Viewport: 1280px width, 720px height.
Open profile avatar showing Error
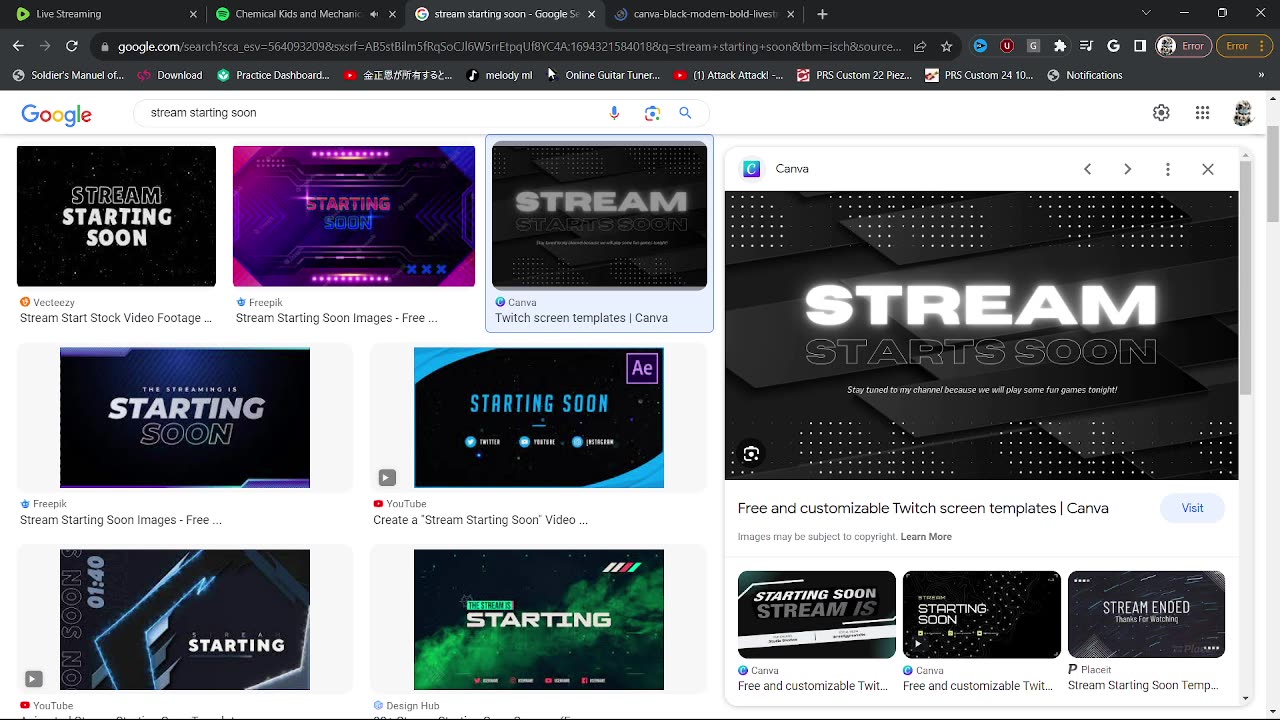[1183, 46]
